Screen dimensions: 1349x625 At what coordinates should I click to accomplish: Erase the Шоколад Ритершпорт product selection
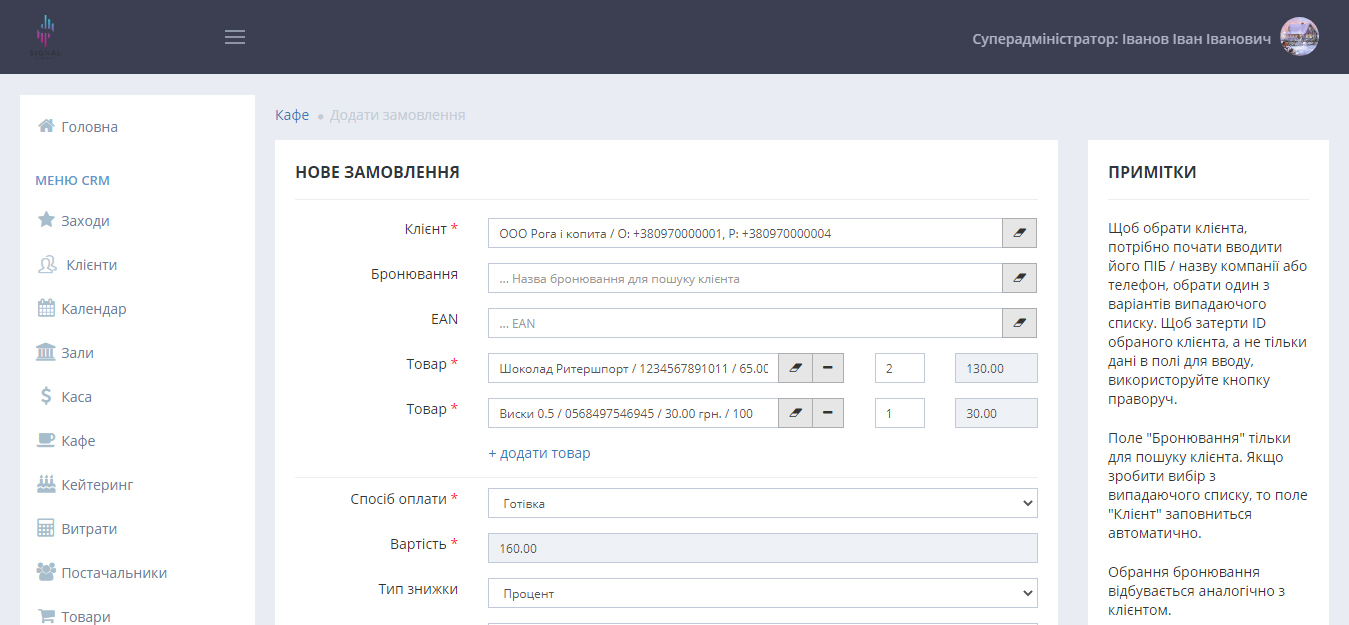(795, 368)
